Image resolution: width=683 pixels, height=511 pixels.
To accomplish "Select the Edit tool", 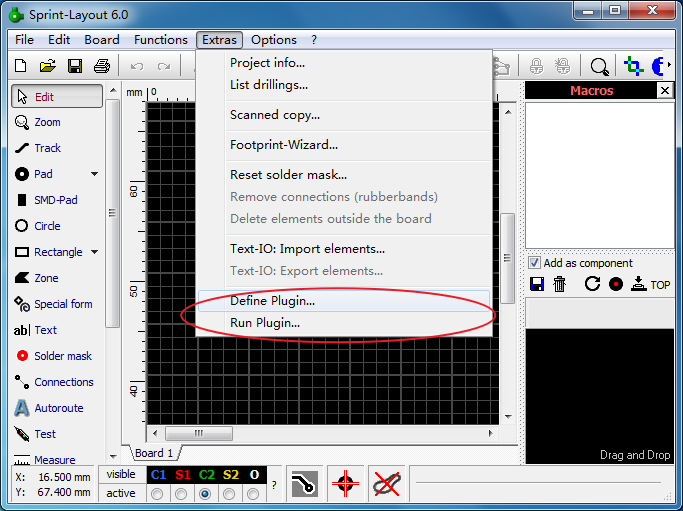I will pyautogui.click(x=57, y=96).
